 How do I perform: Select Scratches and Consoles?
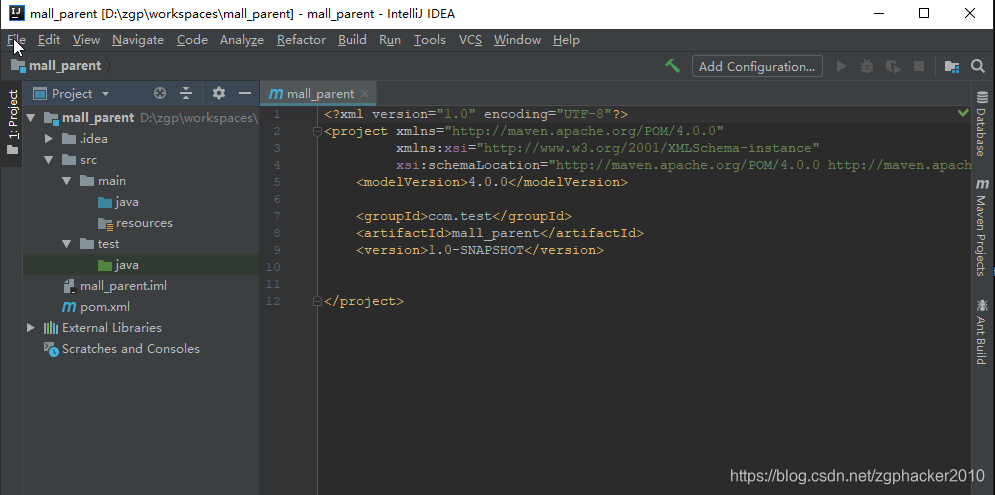(121, 348)
